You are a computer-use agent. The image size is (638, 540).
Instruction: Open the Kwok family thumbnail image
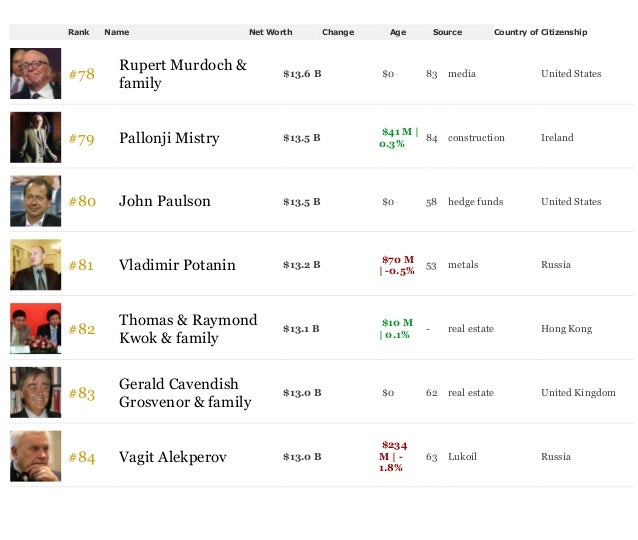point(35,328)
